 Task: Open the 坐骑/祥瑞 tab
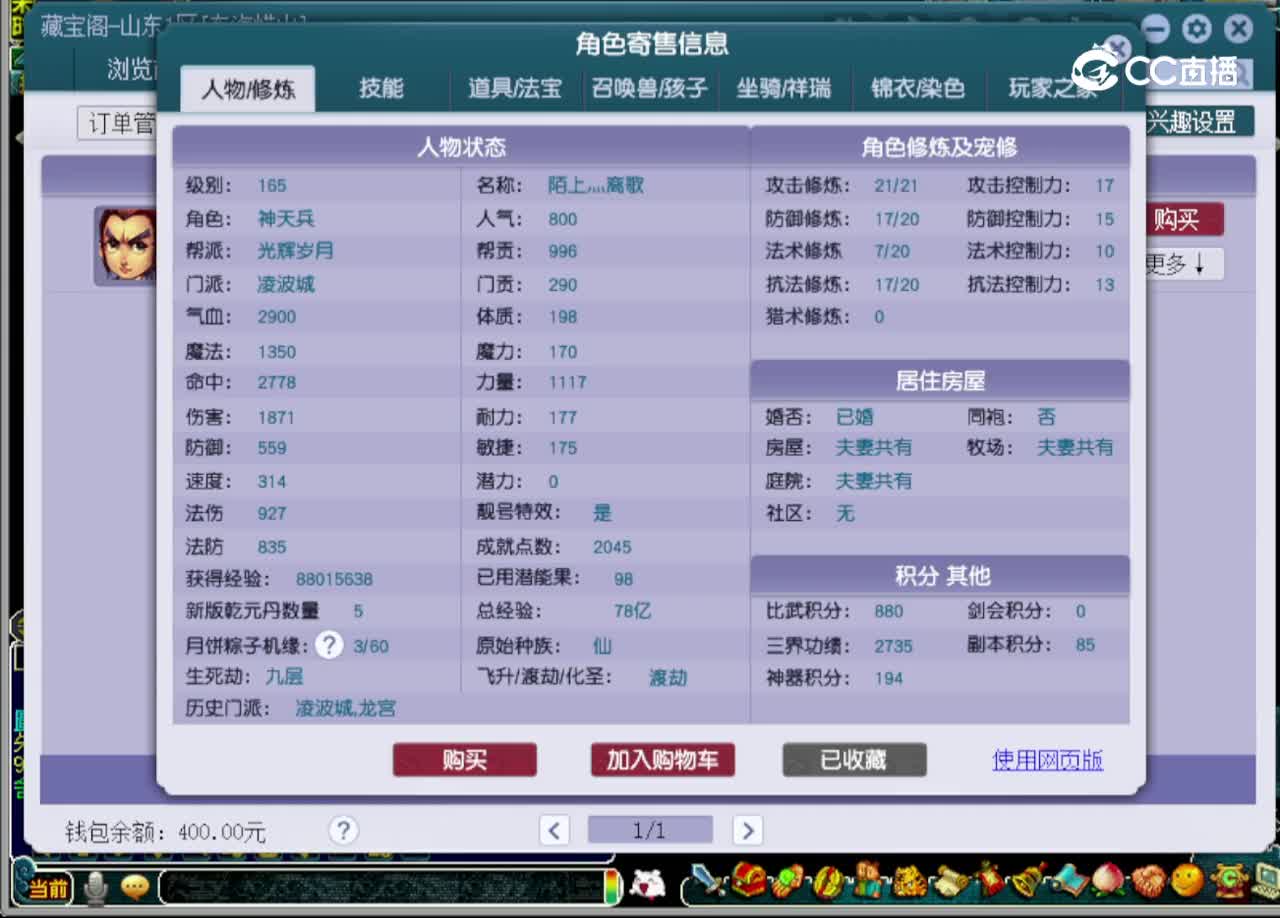point(784,88)
